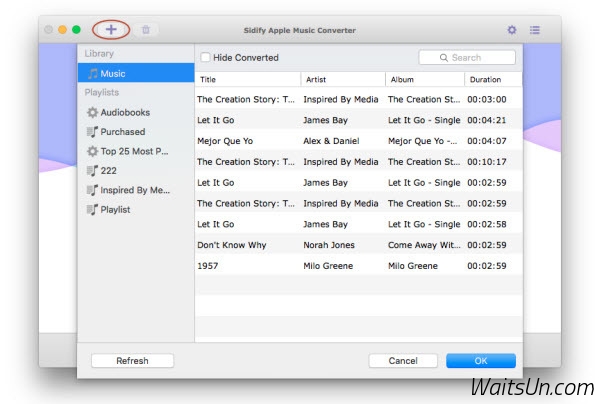
Task: Select the 1957 track title
Action: [207, 266]
